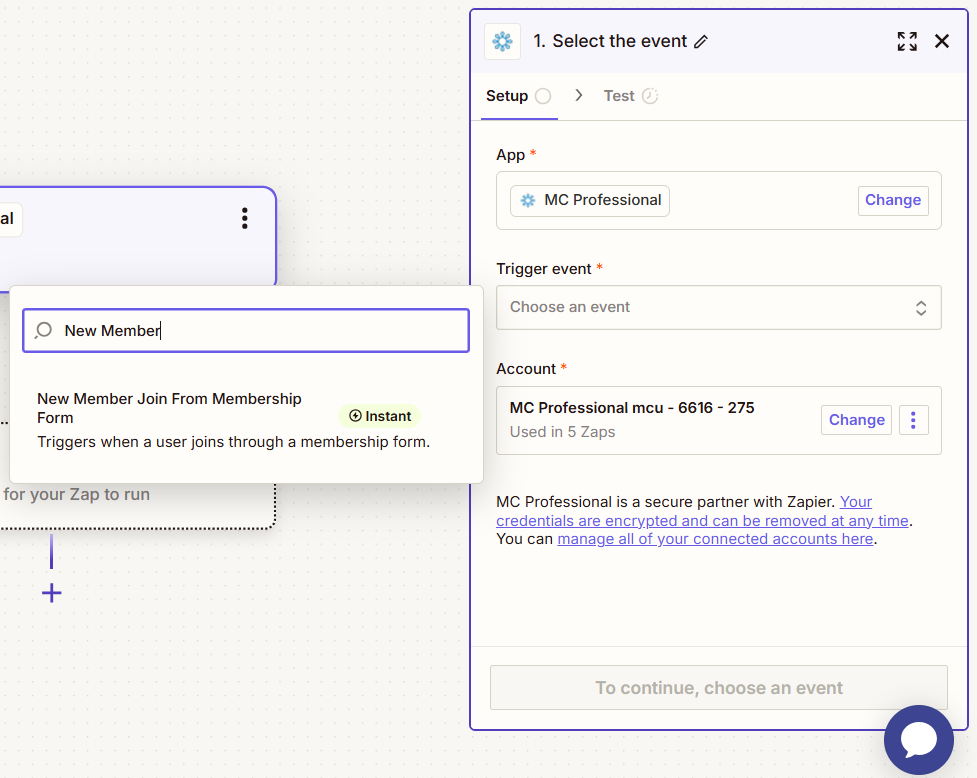Add a step with the plus icon
Screen dimensions: 977x778
52,593
